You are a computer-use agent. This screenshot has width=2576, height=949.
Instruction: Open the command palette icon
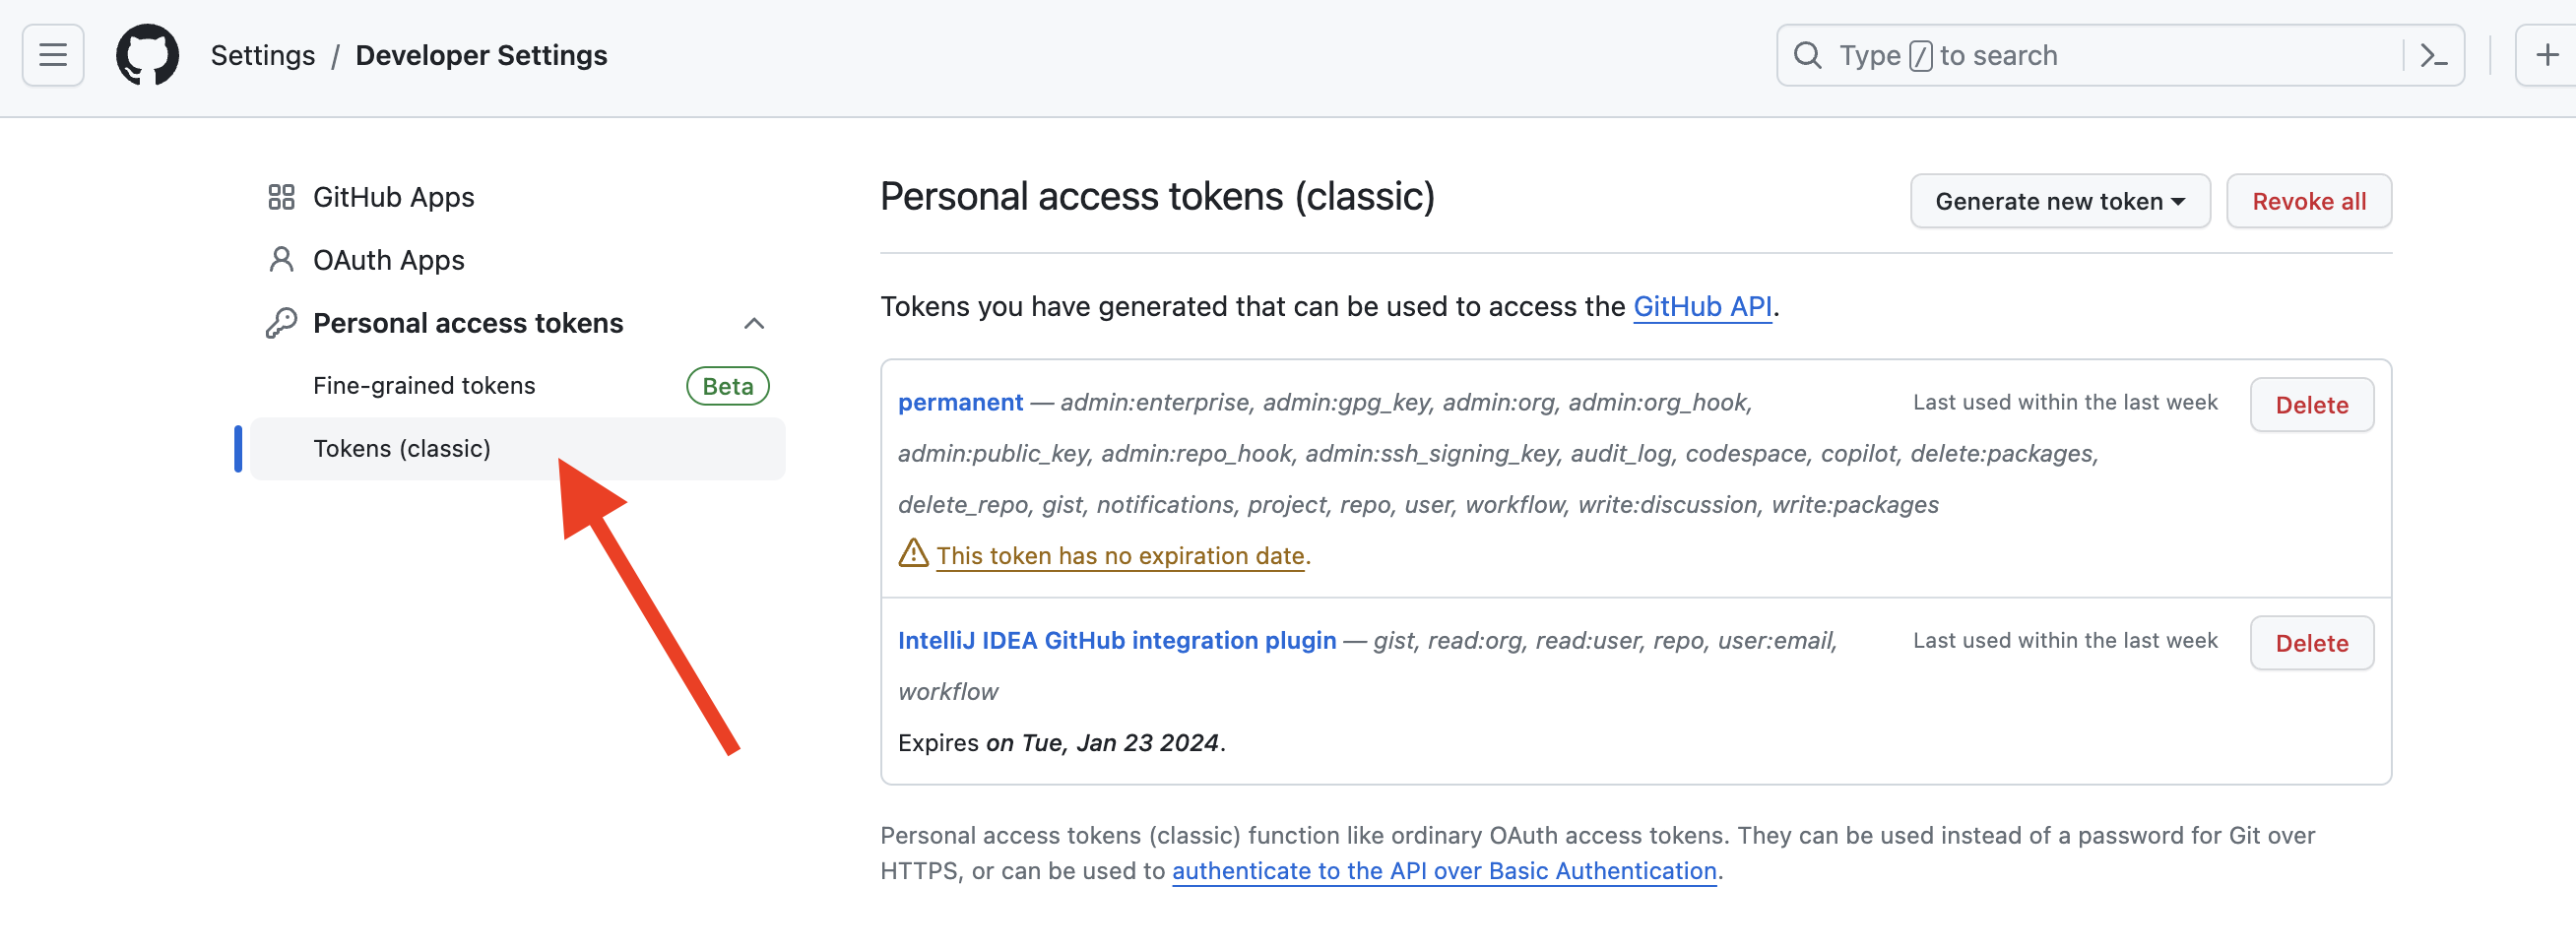pos(2433,55)
